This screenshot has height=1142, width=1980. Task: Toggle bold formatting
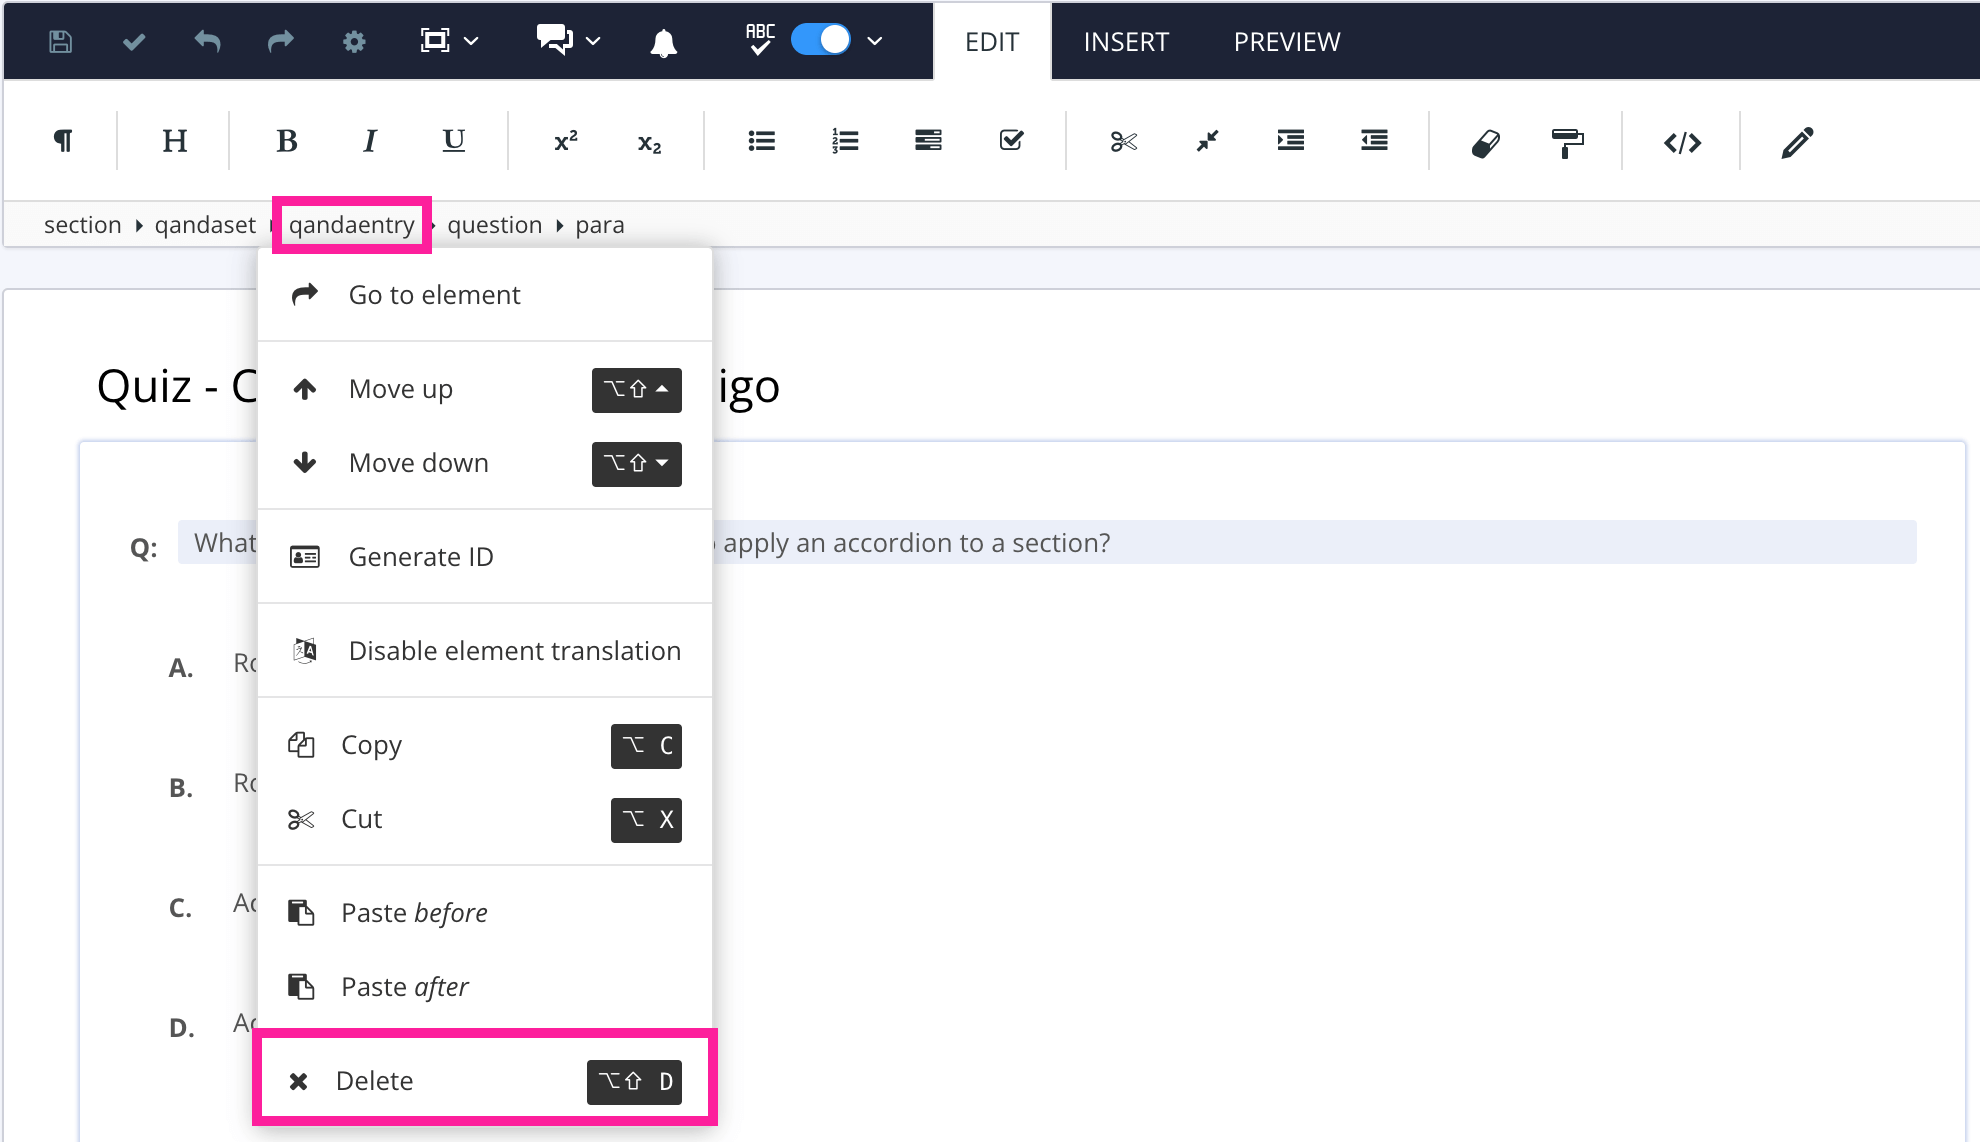tap(287, 141)
